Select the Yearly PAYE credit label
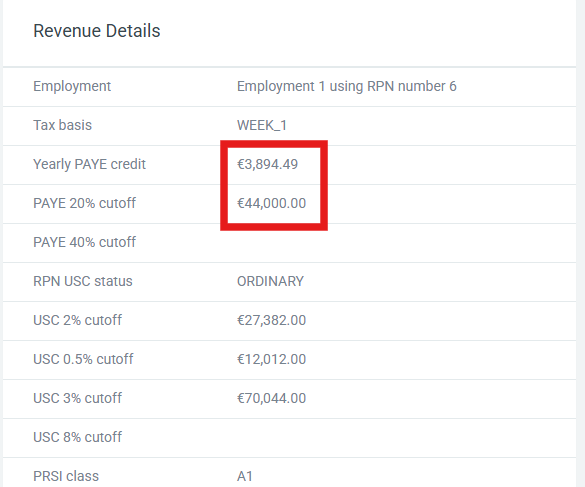This screenshot has height=487, width=585. click(89, 164)
